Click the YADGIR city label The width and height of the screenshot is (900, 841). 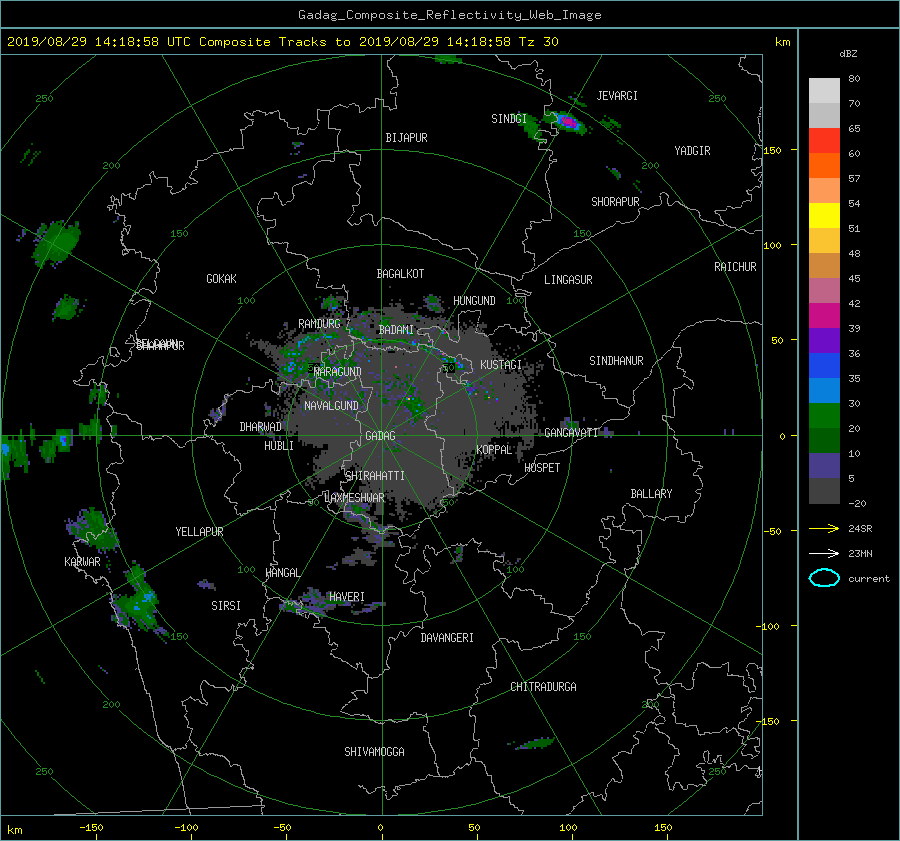[692, 151]
